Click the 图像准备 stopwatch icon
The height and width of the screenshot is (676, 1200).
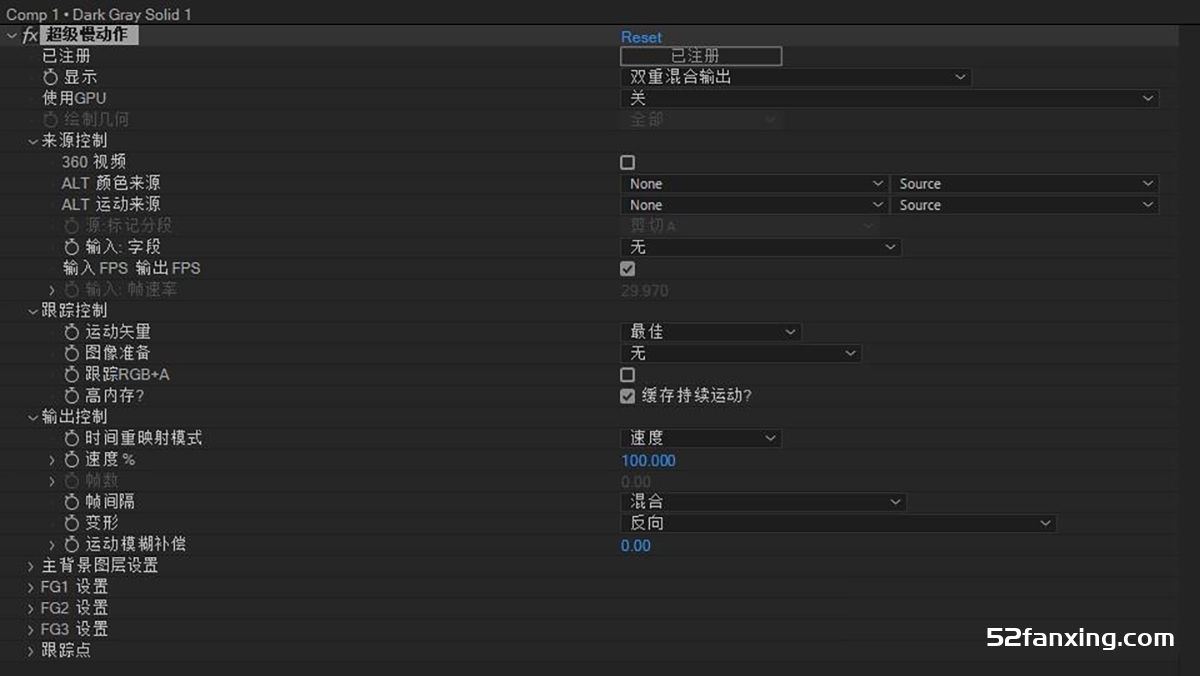click(x=72, y=354)
